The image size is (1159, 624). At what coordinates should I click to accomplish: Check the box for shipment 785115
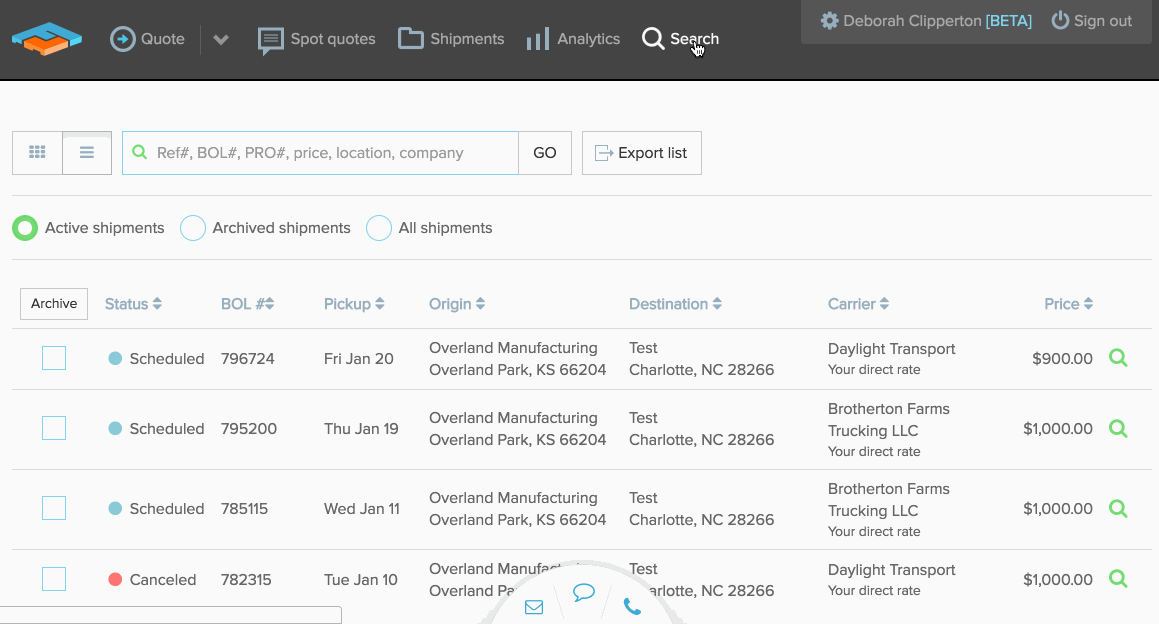[54, 508]
